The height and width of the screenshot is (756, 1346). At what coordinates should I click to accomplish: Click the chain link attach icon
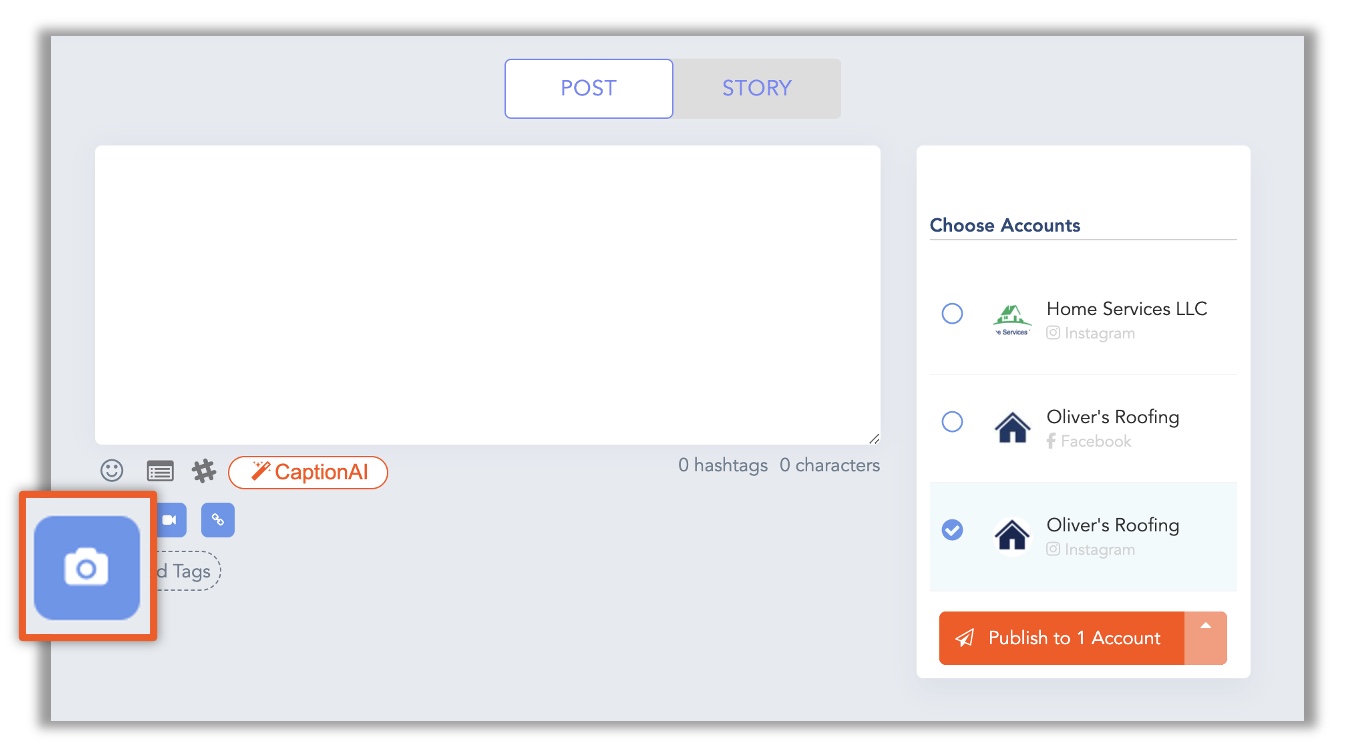218,520
